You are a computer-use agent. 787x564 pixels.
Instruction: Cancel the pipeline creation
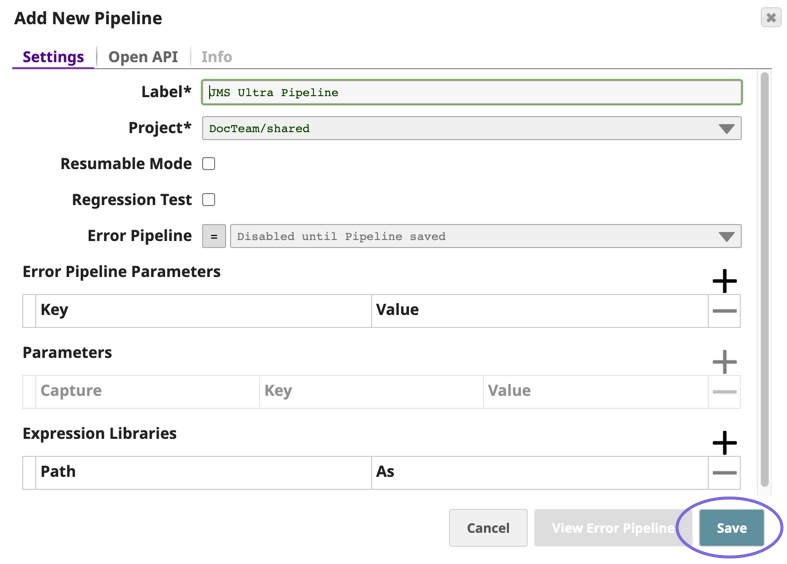[488, 528]
